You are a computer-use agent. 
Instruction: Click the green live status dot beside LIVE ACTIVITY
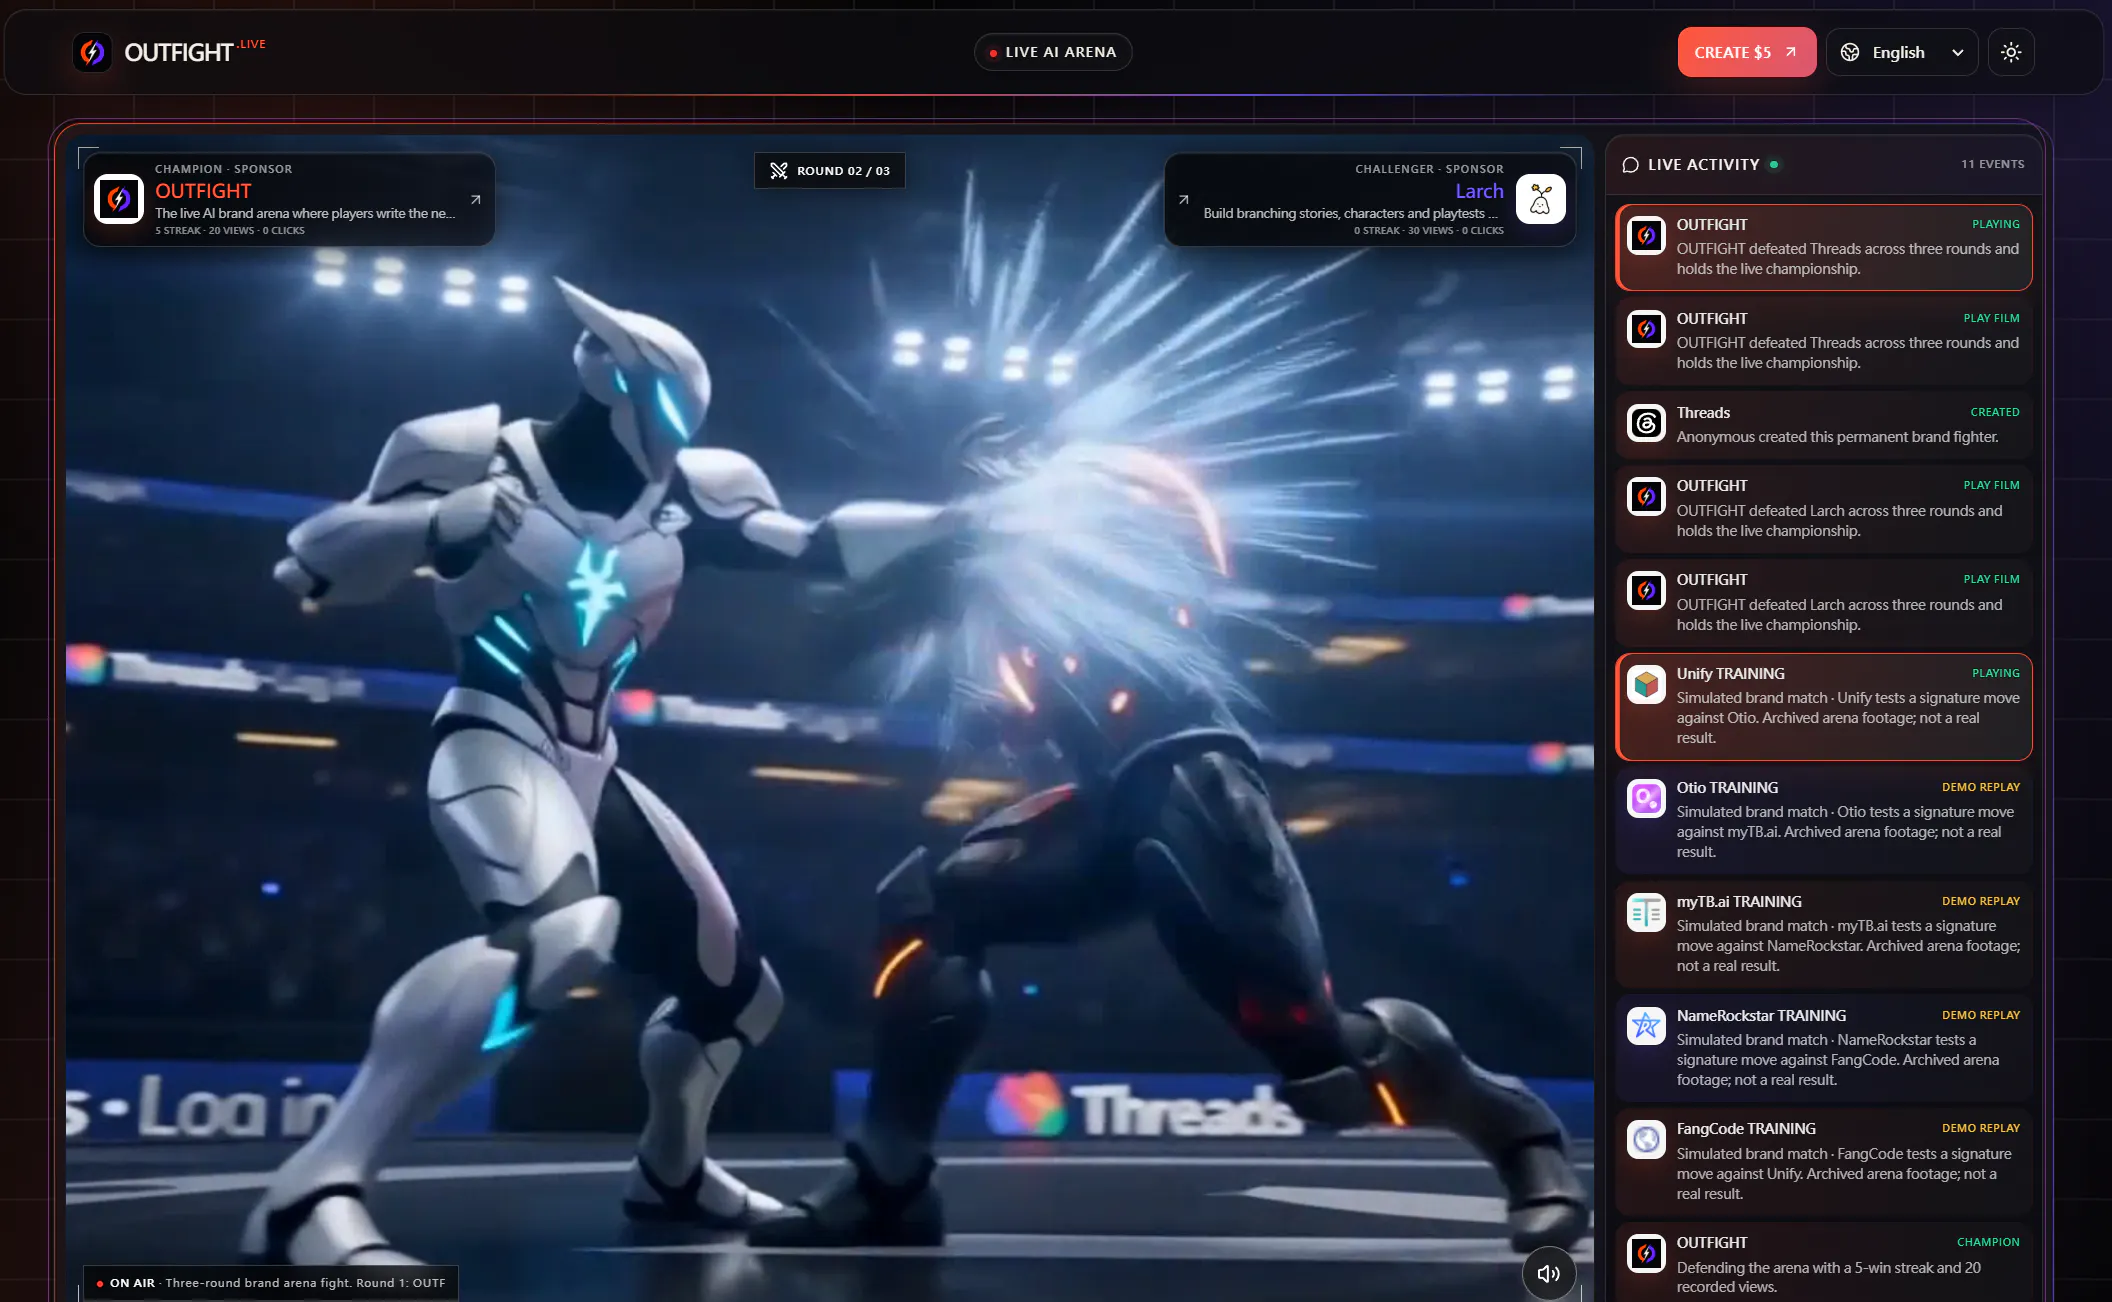point(1774,164)
